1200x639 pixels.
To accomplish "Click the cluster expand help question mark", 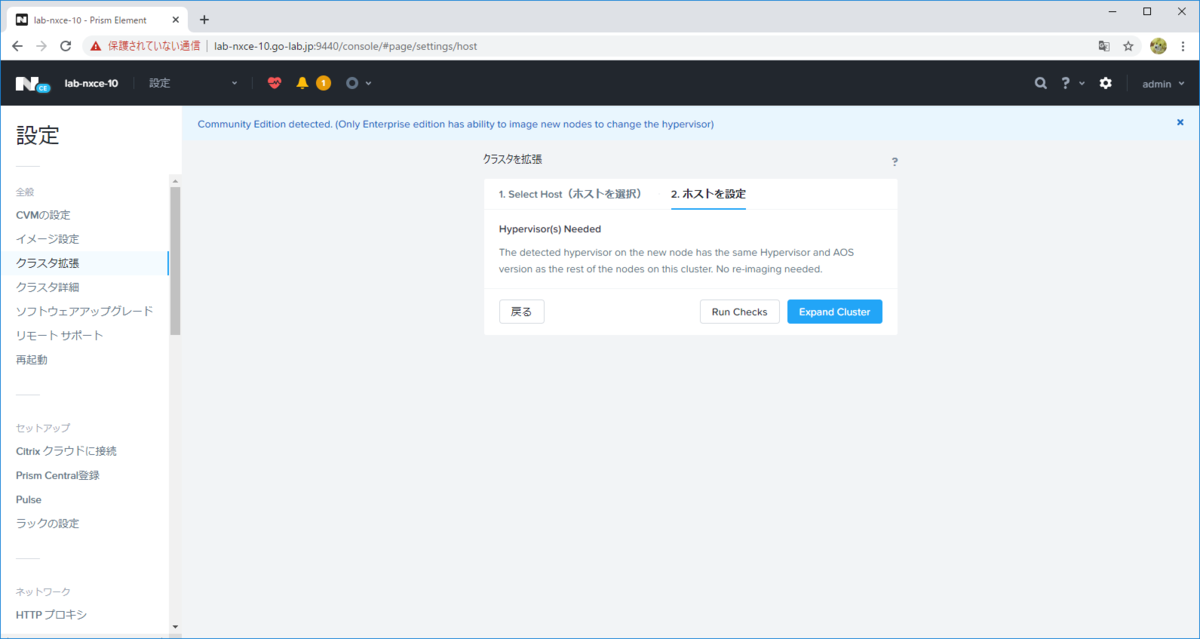I will 894,161.
